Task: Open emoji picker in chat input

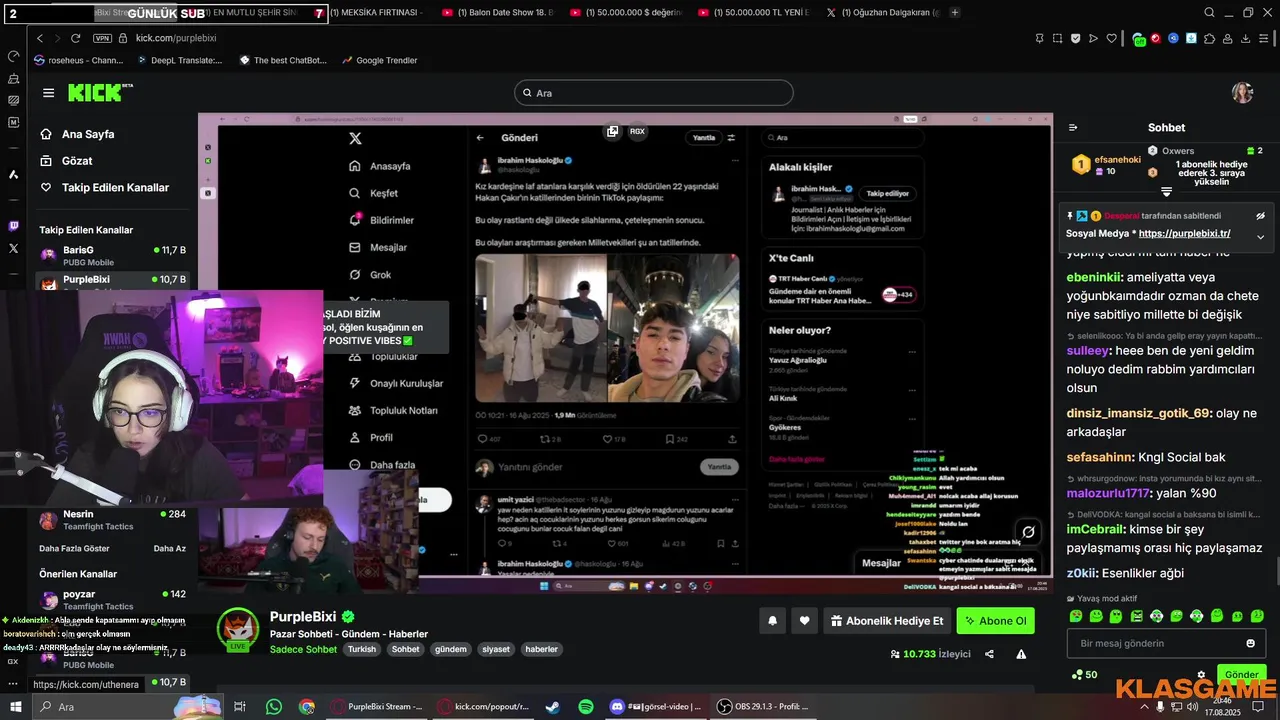Action: 1250,643
